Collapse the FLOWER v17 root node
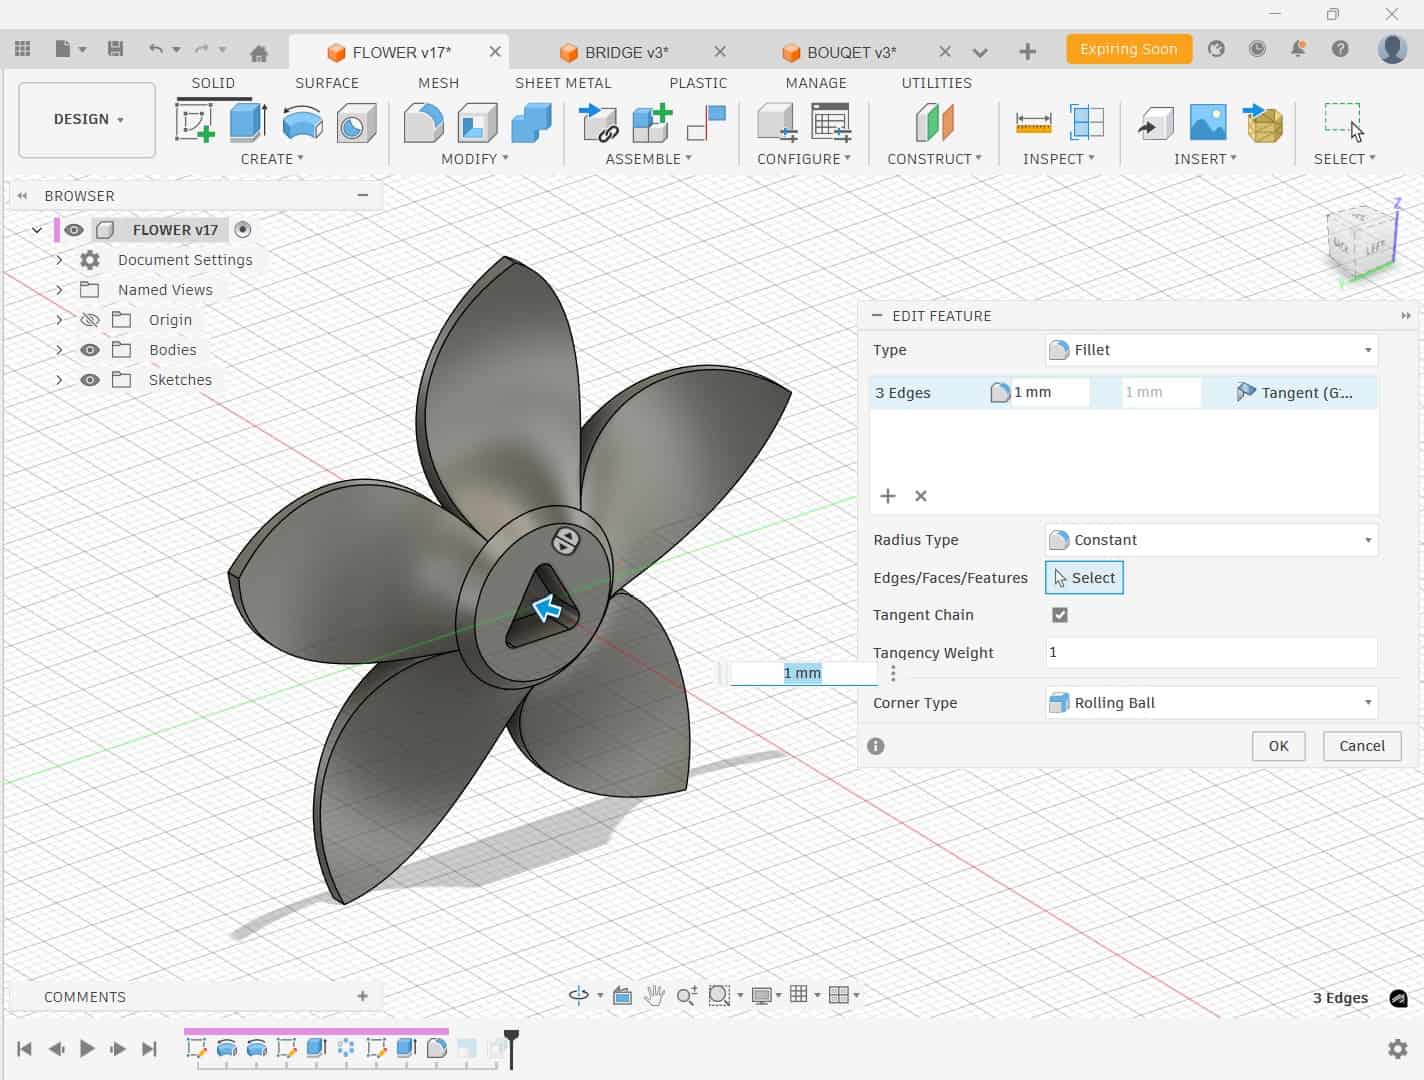This screenshot has height=1080, width=1424. (x=37, y=230)
